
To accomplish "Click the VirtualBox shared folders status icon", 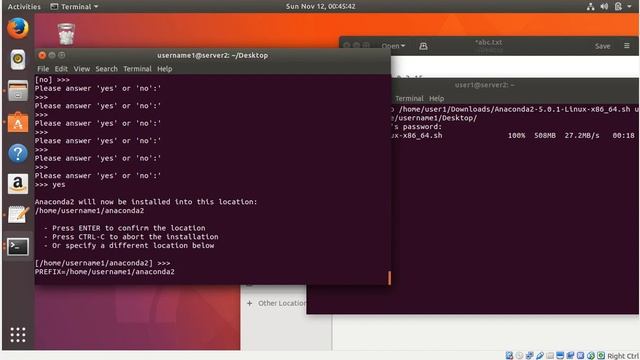I will 550,356.
